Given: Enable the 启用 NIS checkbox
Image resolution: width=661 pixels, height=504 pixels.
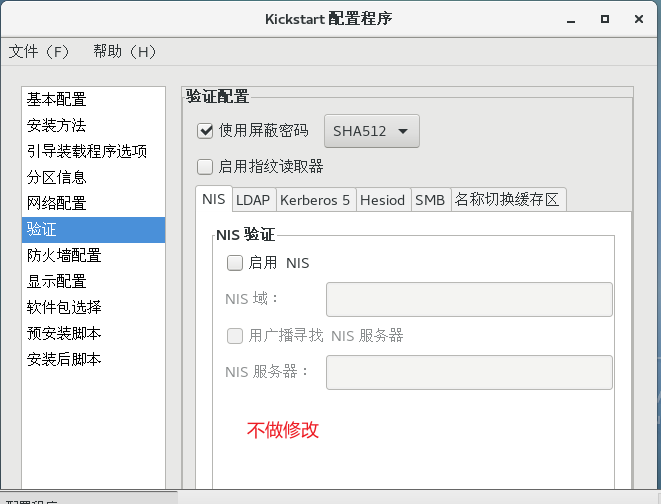Looking at the screenshot, I should pyautogui.click(x=235, y=263).
